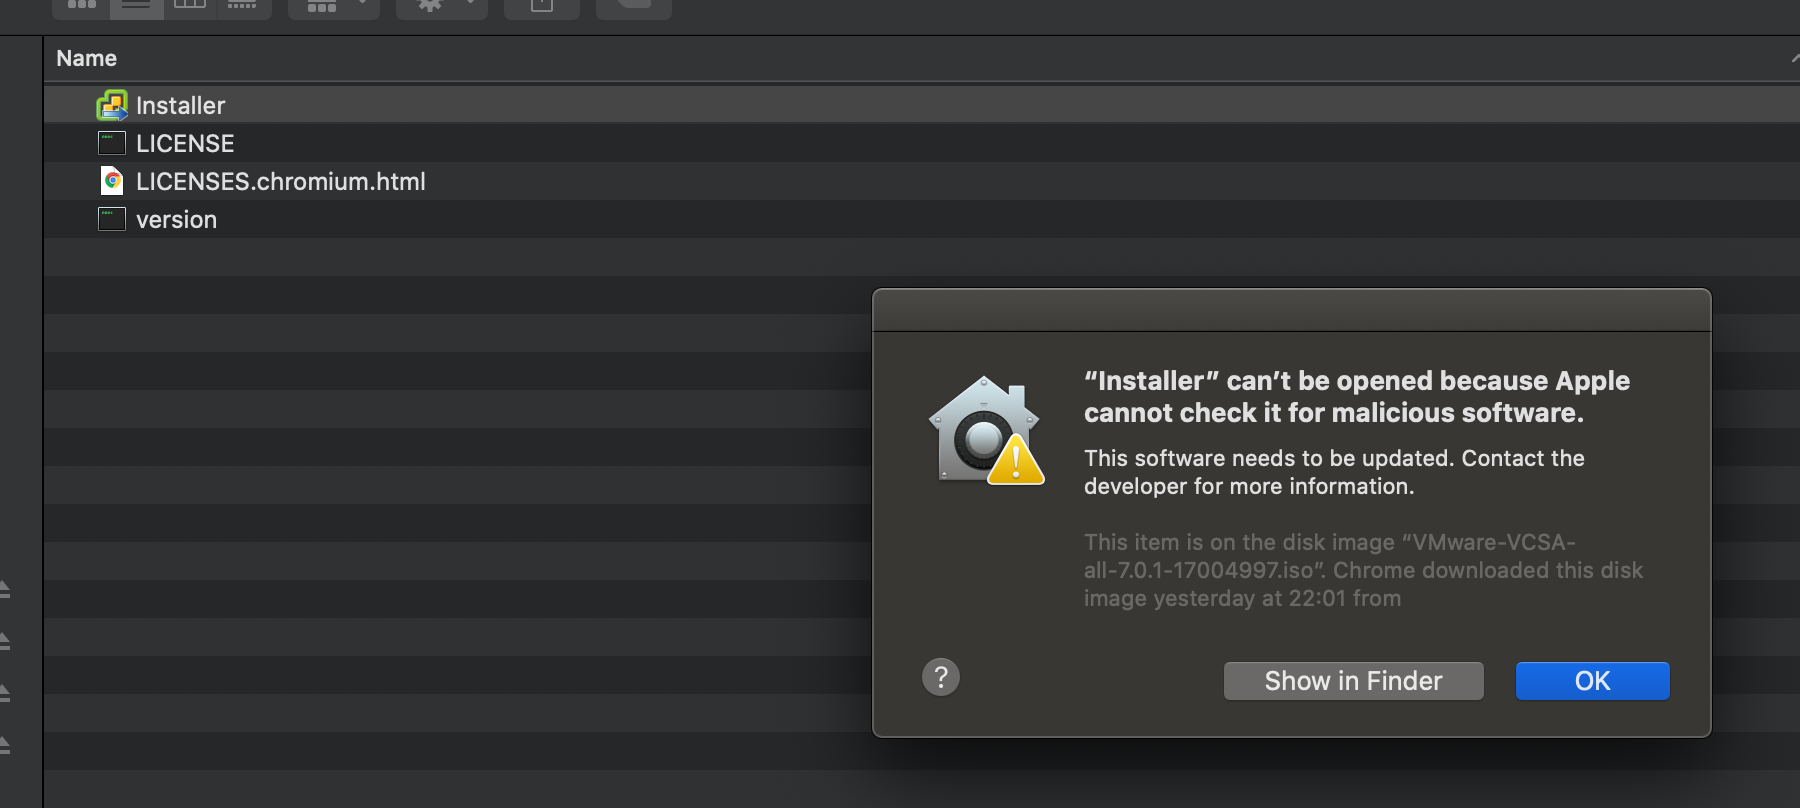
Task: Switch Finder to gallery view
Action: point(243,5)
